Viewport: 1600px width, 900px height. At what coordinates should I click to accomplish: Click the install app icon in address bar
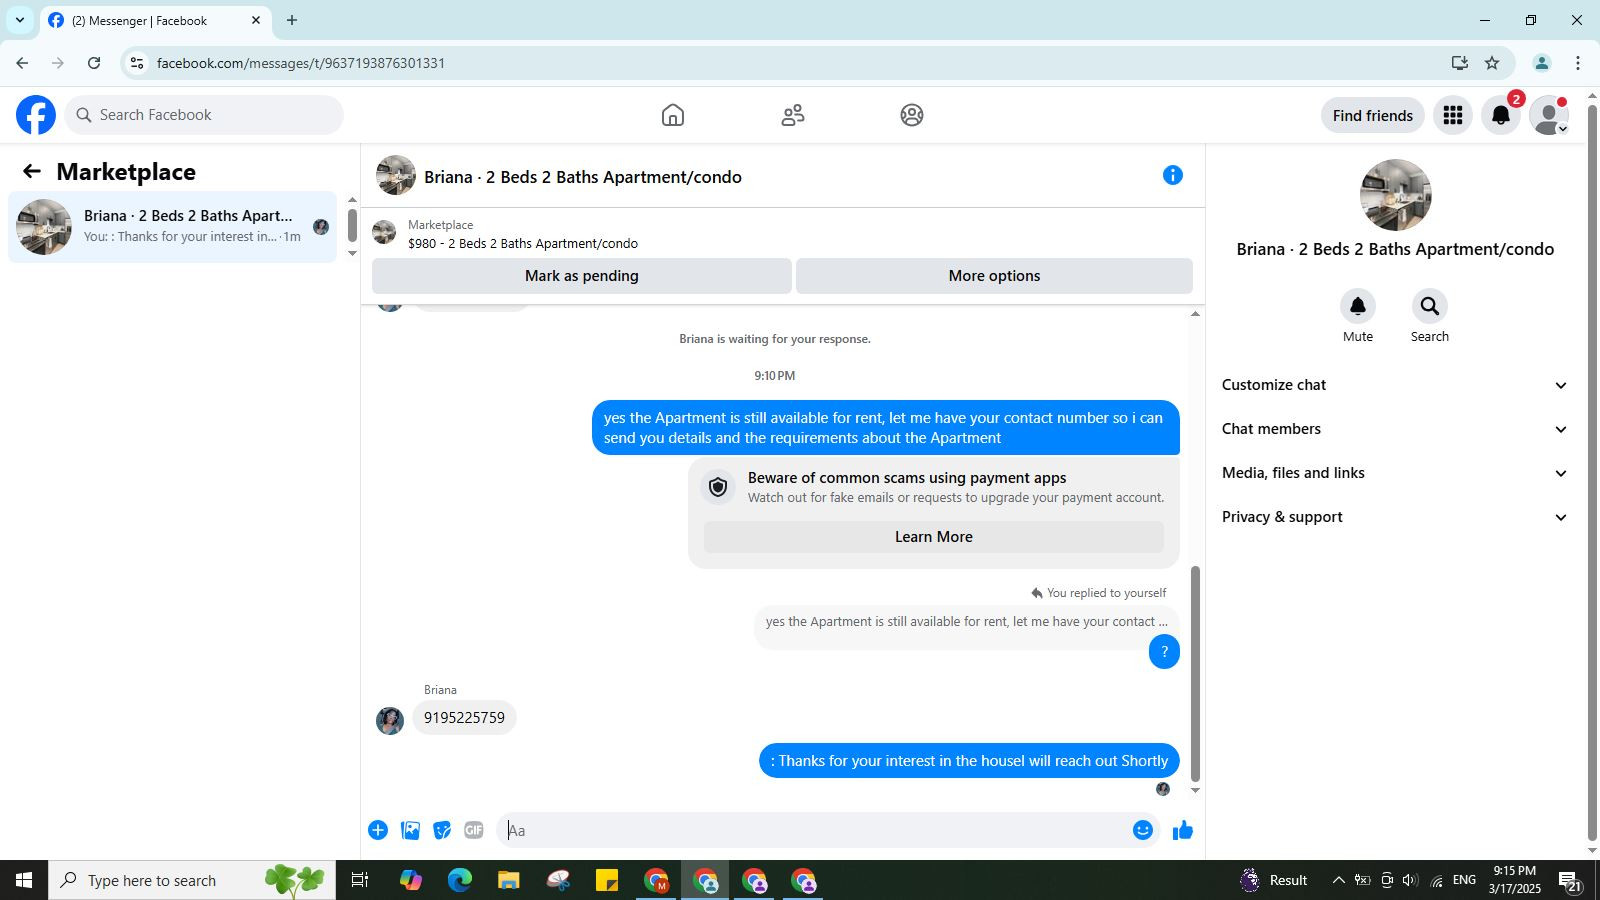pyautogui.click(x=1460, y=63)
